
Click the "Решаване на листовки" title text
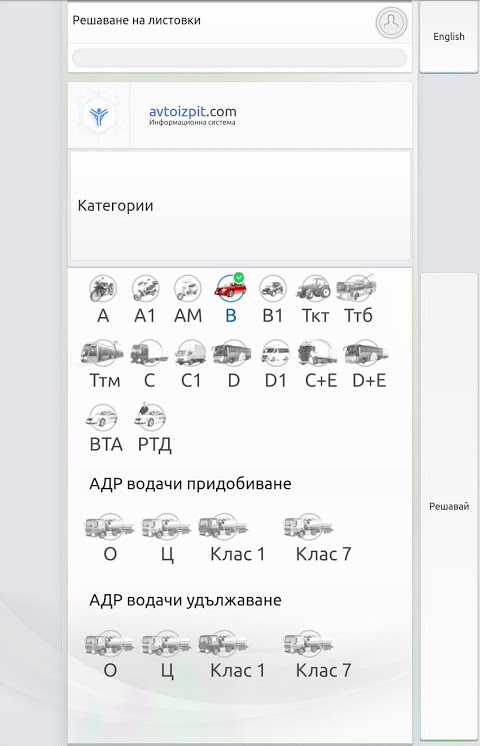coord(137,20)
